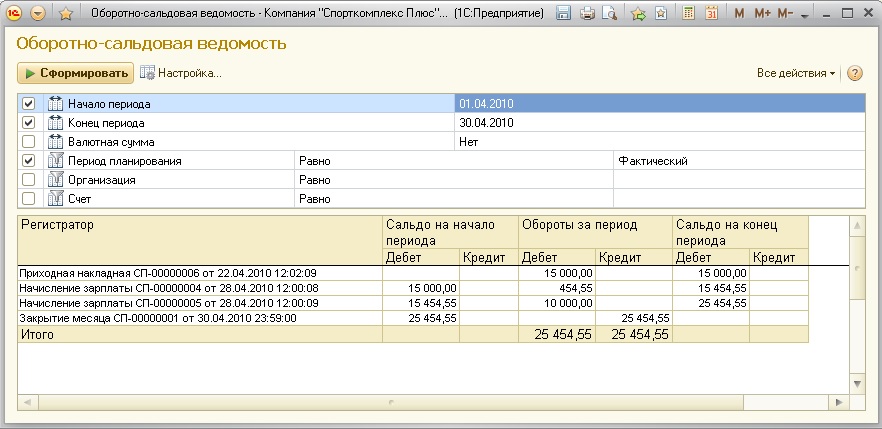Click the Сальдо на конец периода header

[740, 232]
